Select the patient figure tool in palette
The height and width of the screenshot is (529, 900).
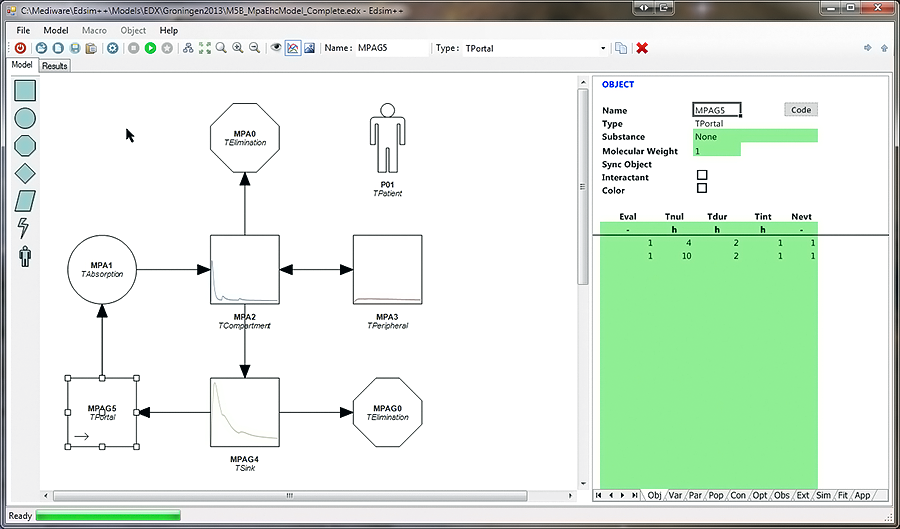coord(25,256)
